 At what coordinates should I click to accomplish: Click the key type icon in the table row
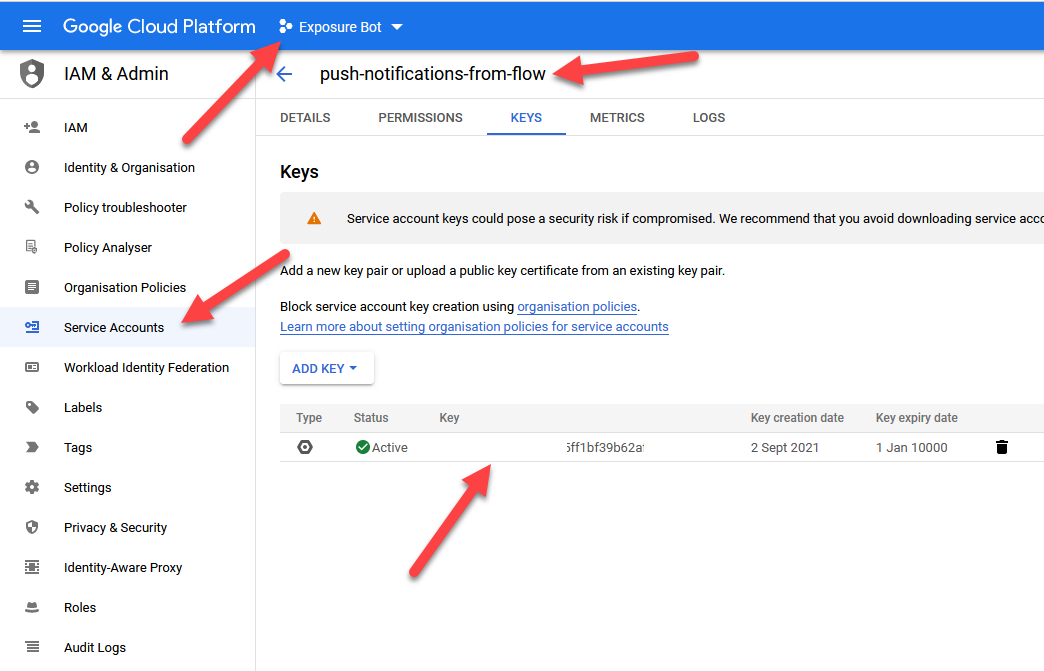pyautogui.click(x=305, y=447)
